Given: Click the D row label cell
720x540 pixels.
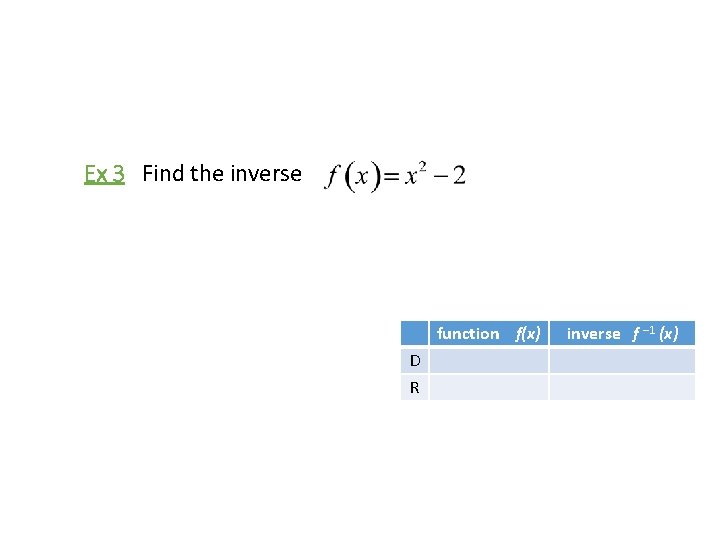Looking at the screenshot, I should (x=415, y=360).
